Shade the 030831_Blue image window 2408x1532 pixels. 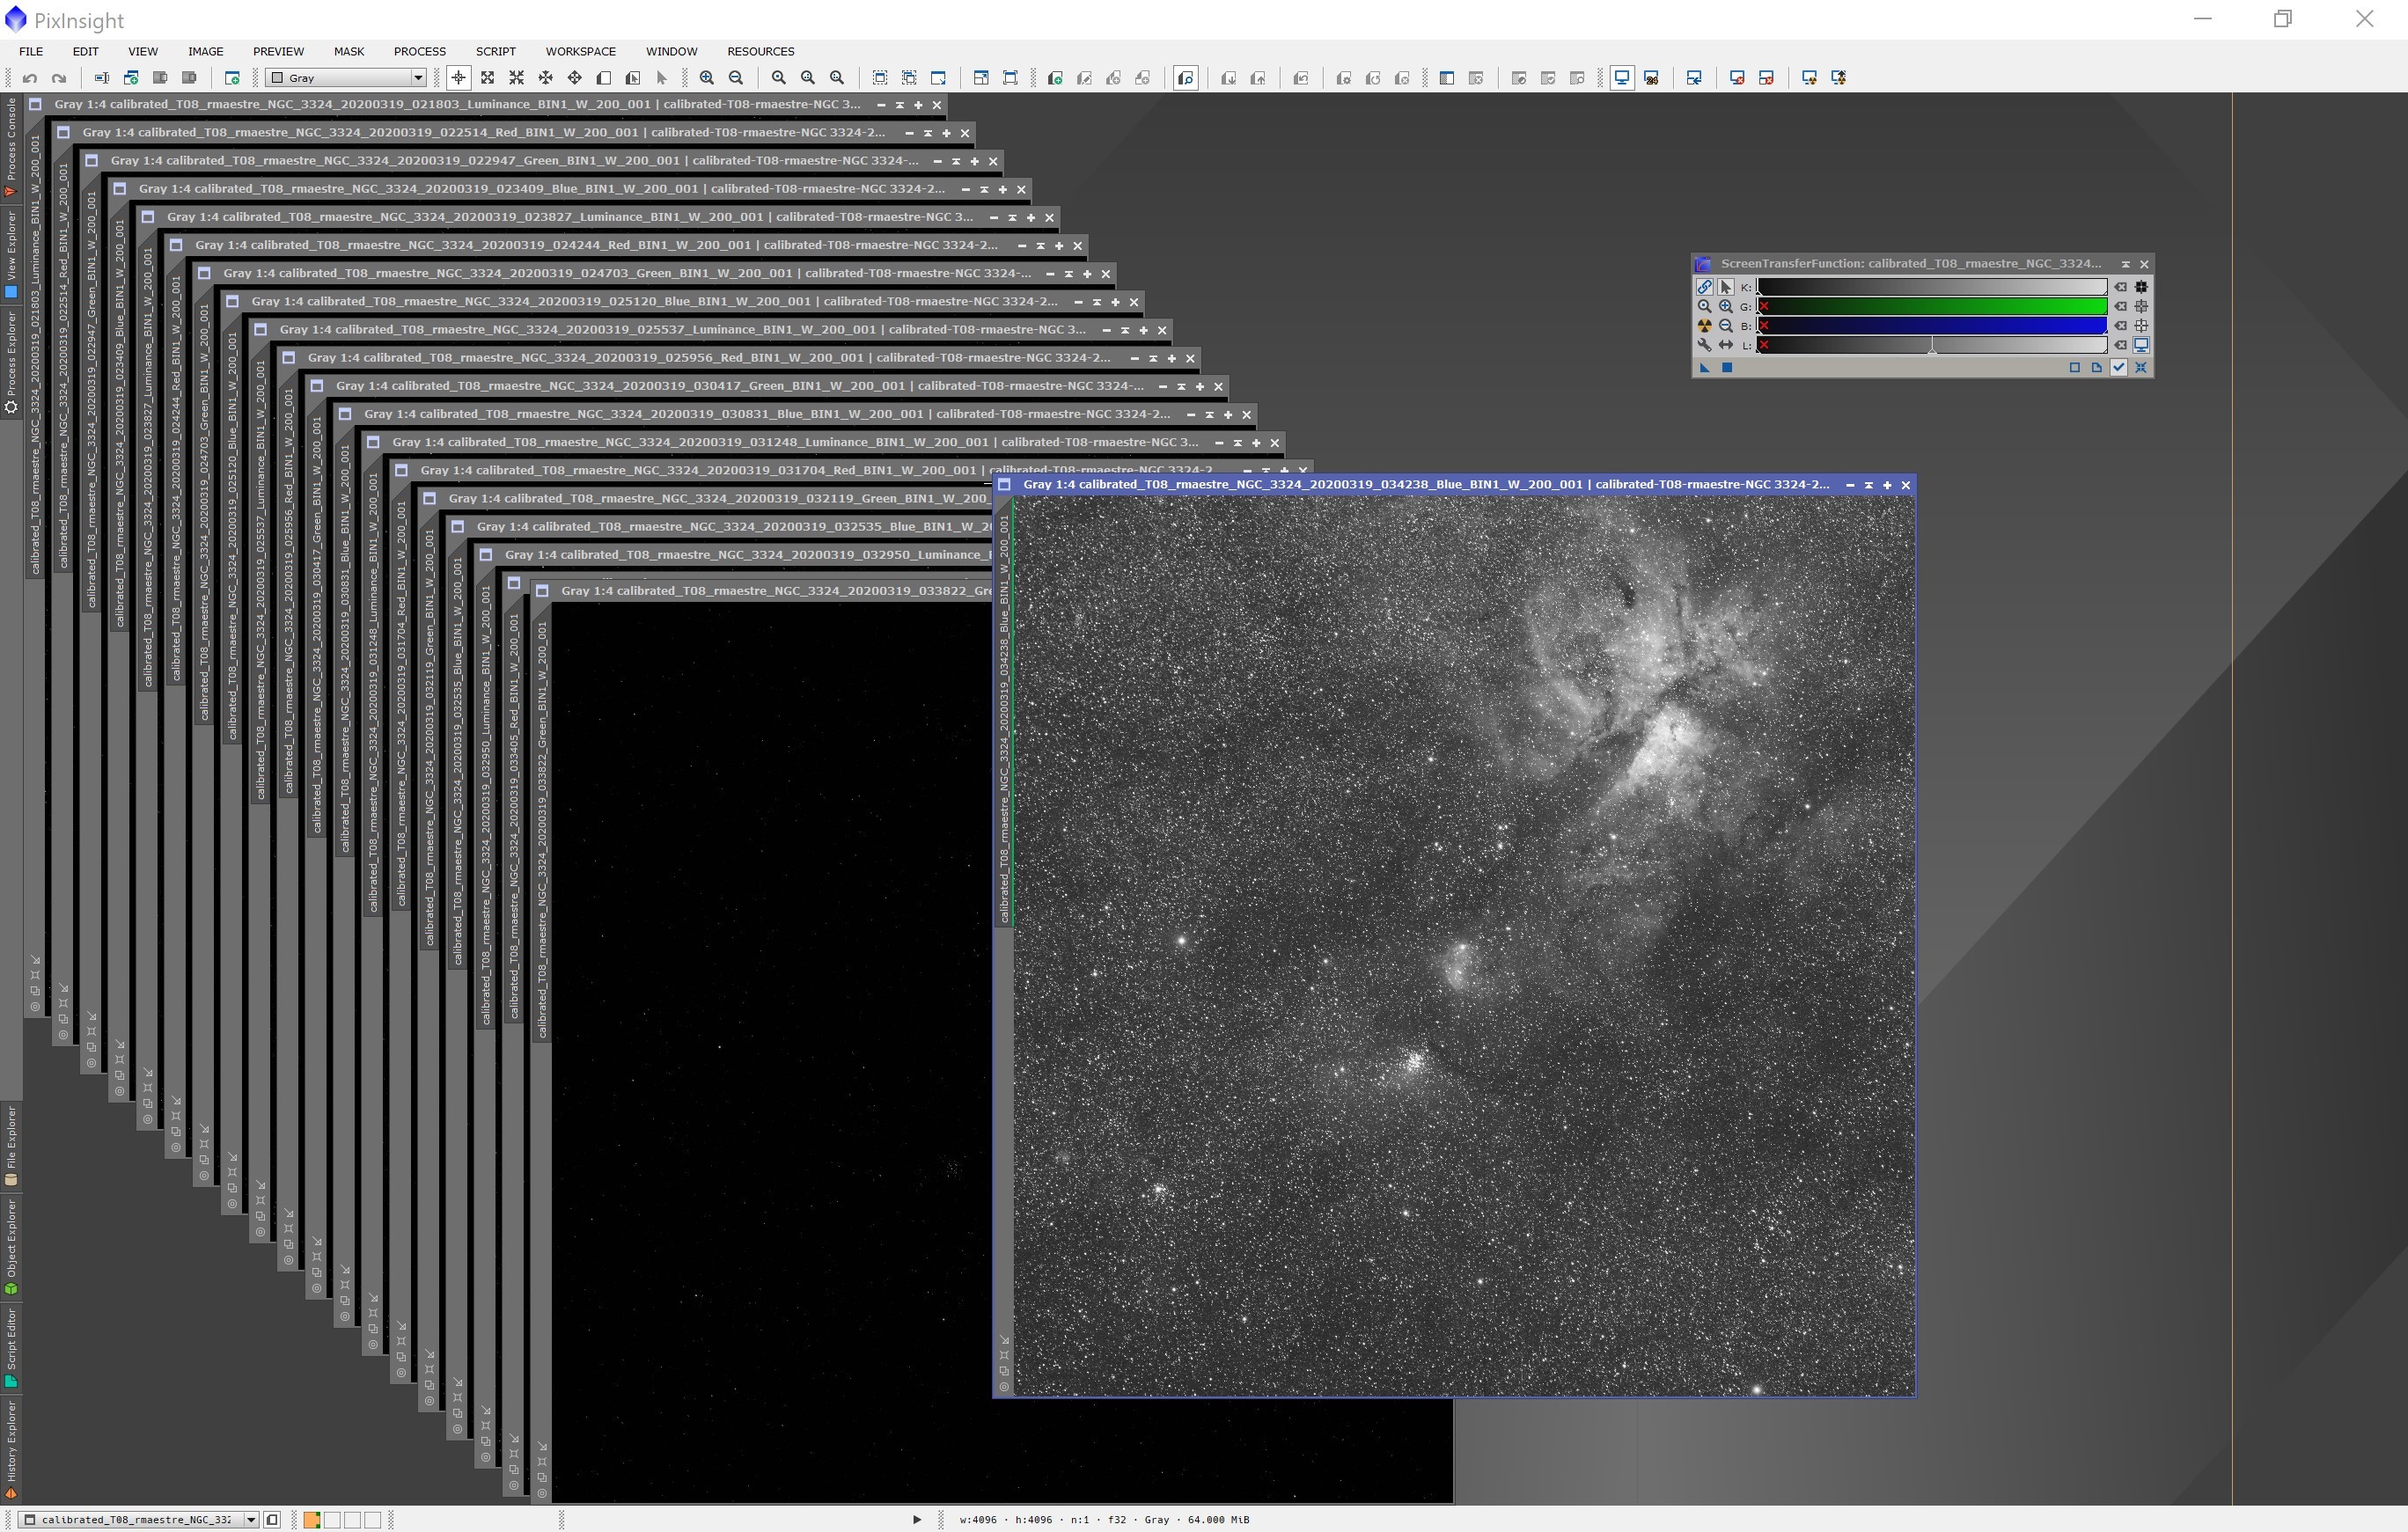tap(1208, 414)
